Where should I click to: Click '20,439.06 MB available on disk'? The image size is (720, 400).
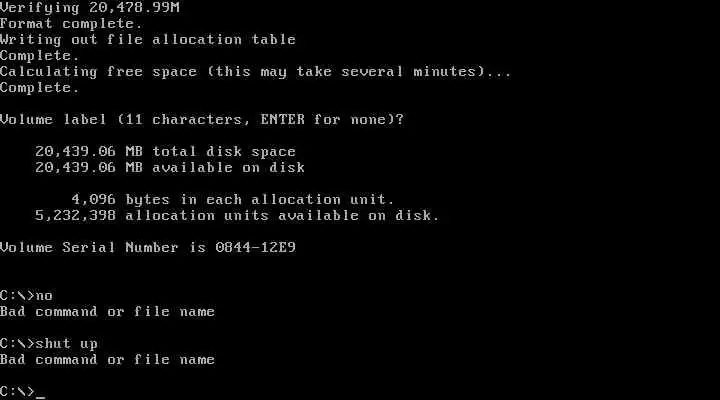[x=170, y=168]
